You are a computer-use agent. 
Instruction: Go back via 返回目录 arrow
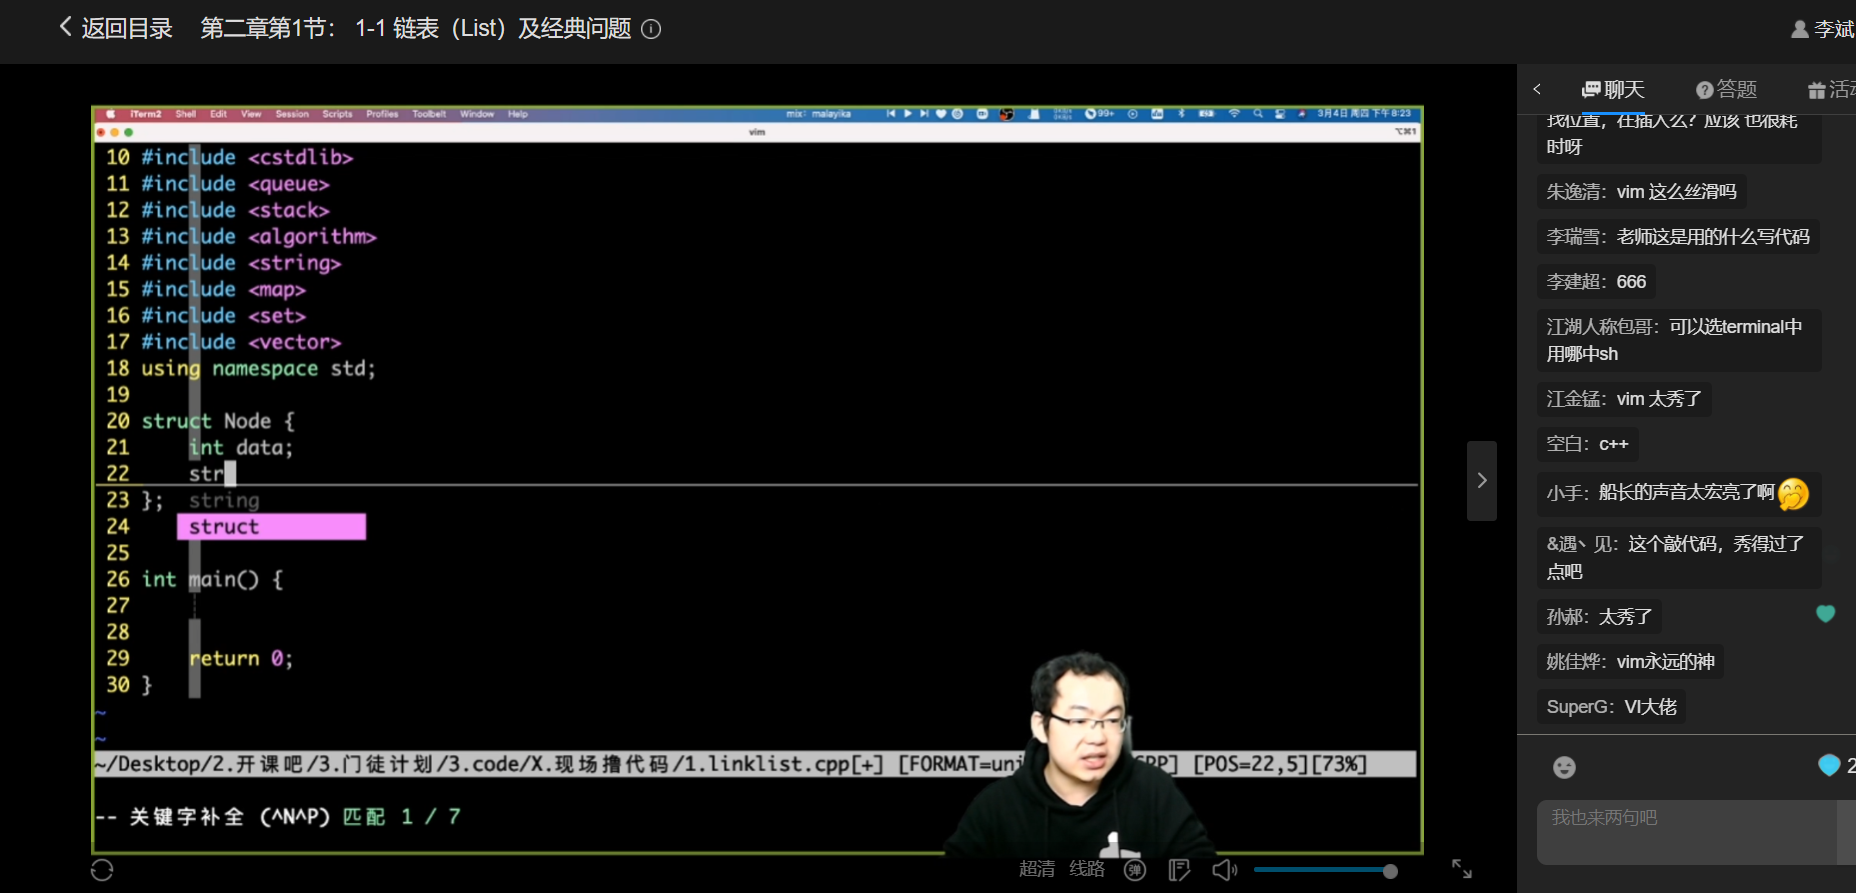(x=66, y=27)
